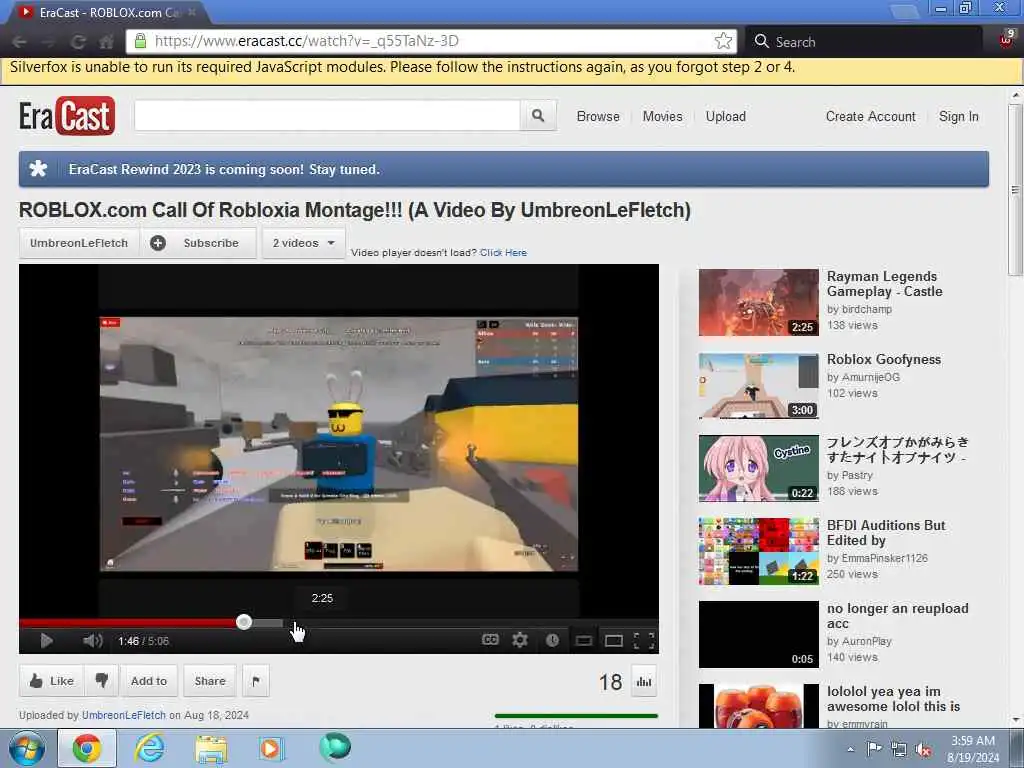Screen dimensions: 1024x768
Task: Open the Movies menu item
Action: click(x=662, y=116)
